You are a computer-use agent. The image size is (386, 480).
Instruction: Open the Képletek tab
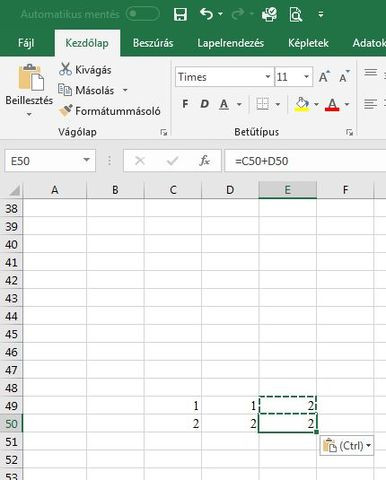point(308,43)
